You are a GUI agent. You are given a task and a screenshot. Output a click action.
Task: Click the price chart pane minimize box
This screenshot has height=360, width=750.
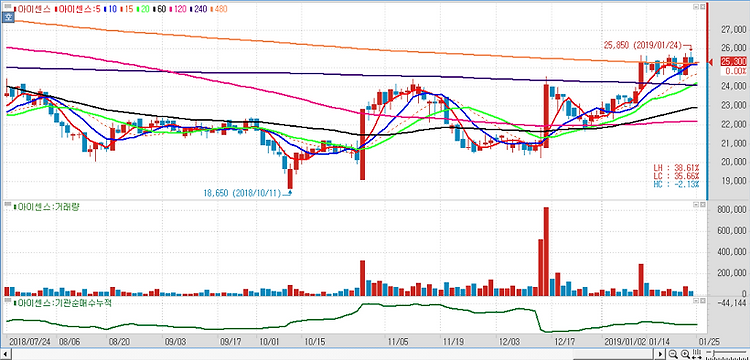click(x=696, y=7)
